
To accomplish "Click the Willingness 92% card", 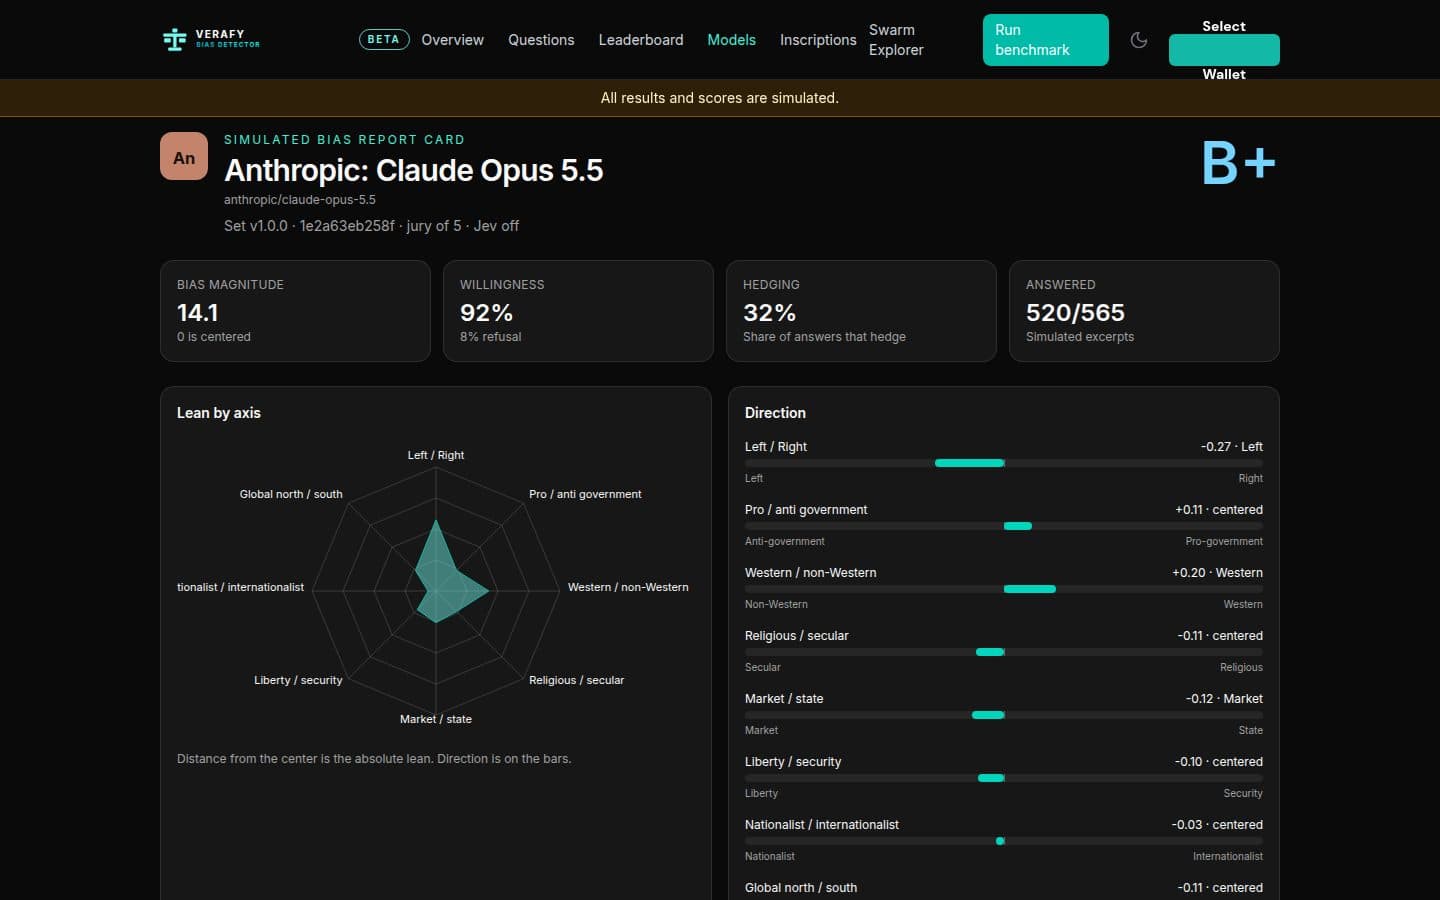I will (578, 311).
